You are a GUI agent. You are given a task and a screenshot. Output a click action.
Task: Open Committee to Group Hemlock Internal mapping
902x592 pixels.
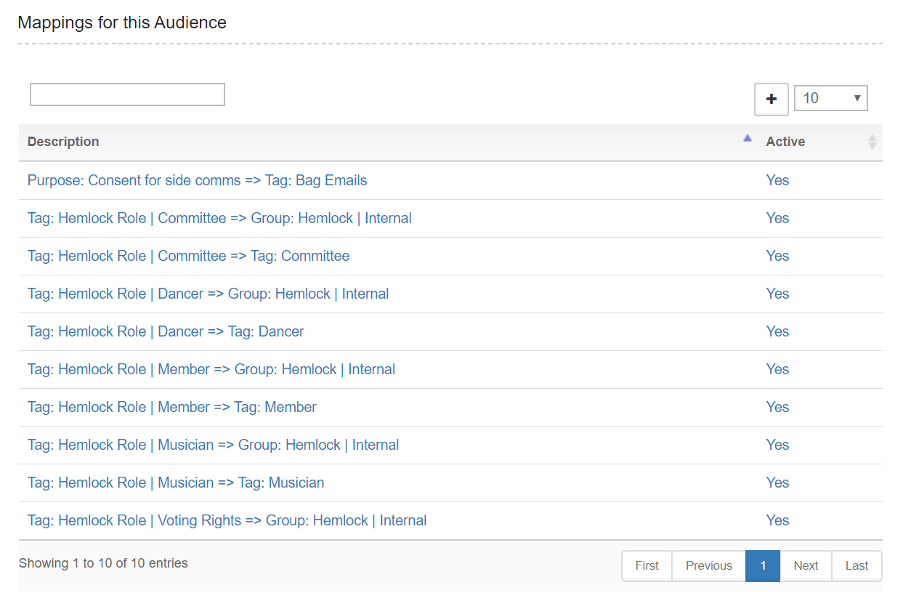(x=219, y=218)
